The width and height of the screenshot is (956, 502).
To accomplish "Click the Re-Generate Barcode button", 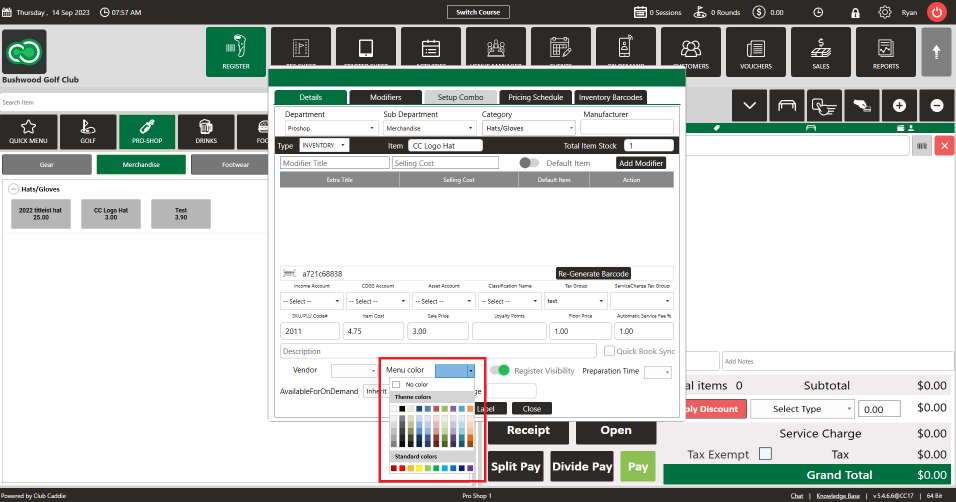I will click(x=593, y=274).
